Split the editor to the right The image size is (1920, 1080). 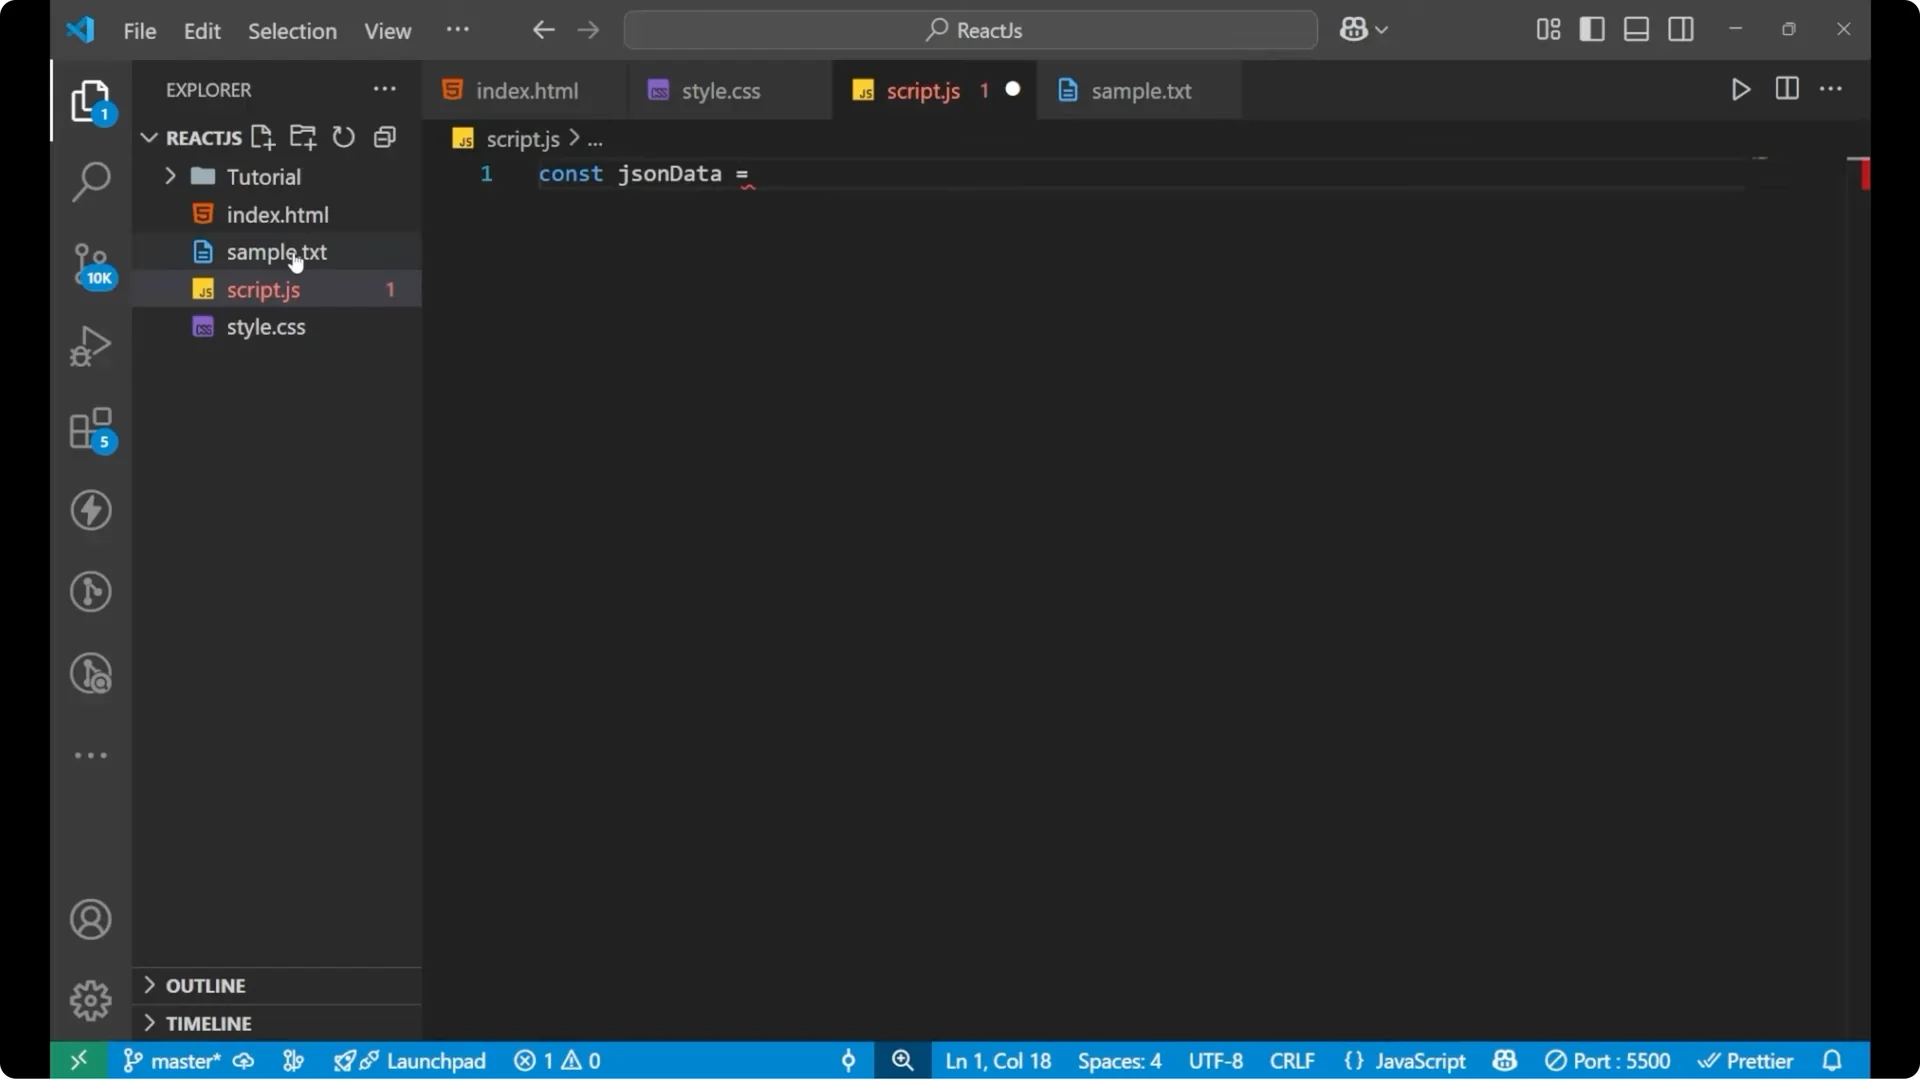click(1787, 89)
